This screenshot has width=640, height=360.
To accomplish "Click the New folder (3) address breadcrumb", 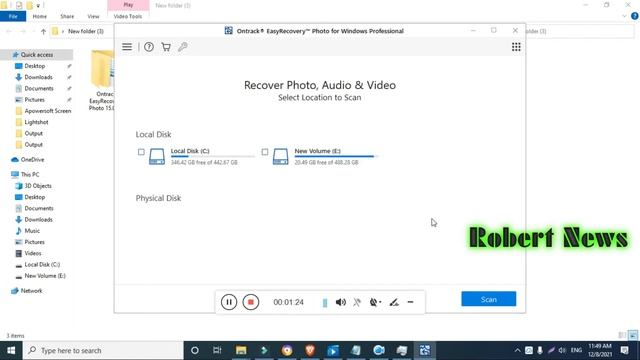I will pyautogui.click(x=86, y=31).
